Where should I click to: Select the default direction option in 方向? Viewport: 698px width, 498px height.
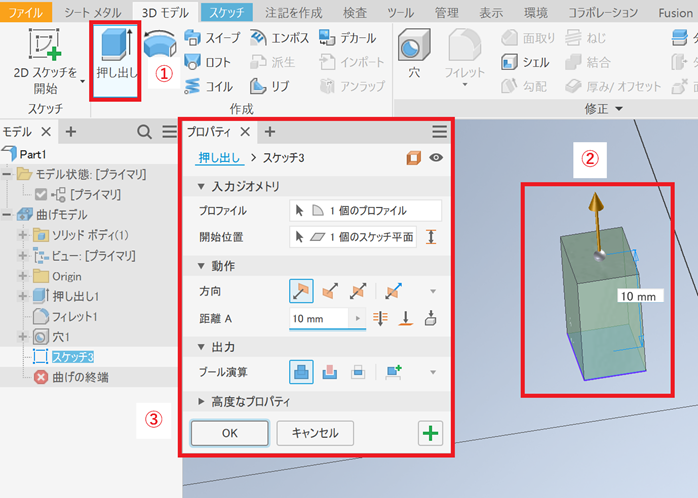pos(301,291)
